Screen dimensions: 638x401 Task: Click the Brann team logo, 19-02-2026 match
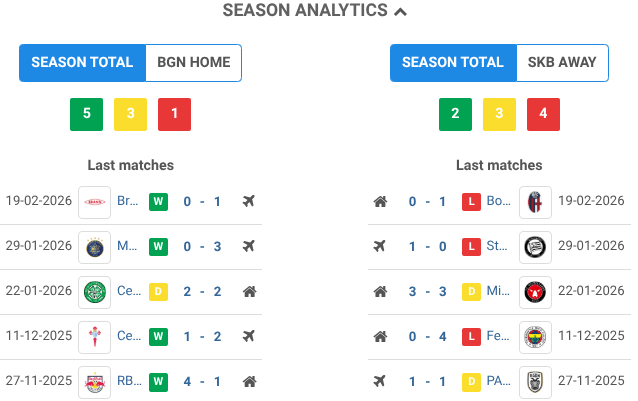[95, 202]
